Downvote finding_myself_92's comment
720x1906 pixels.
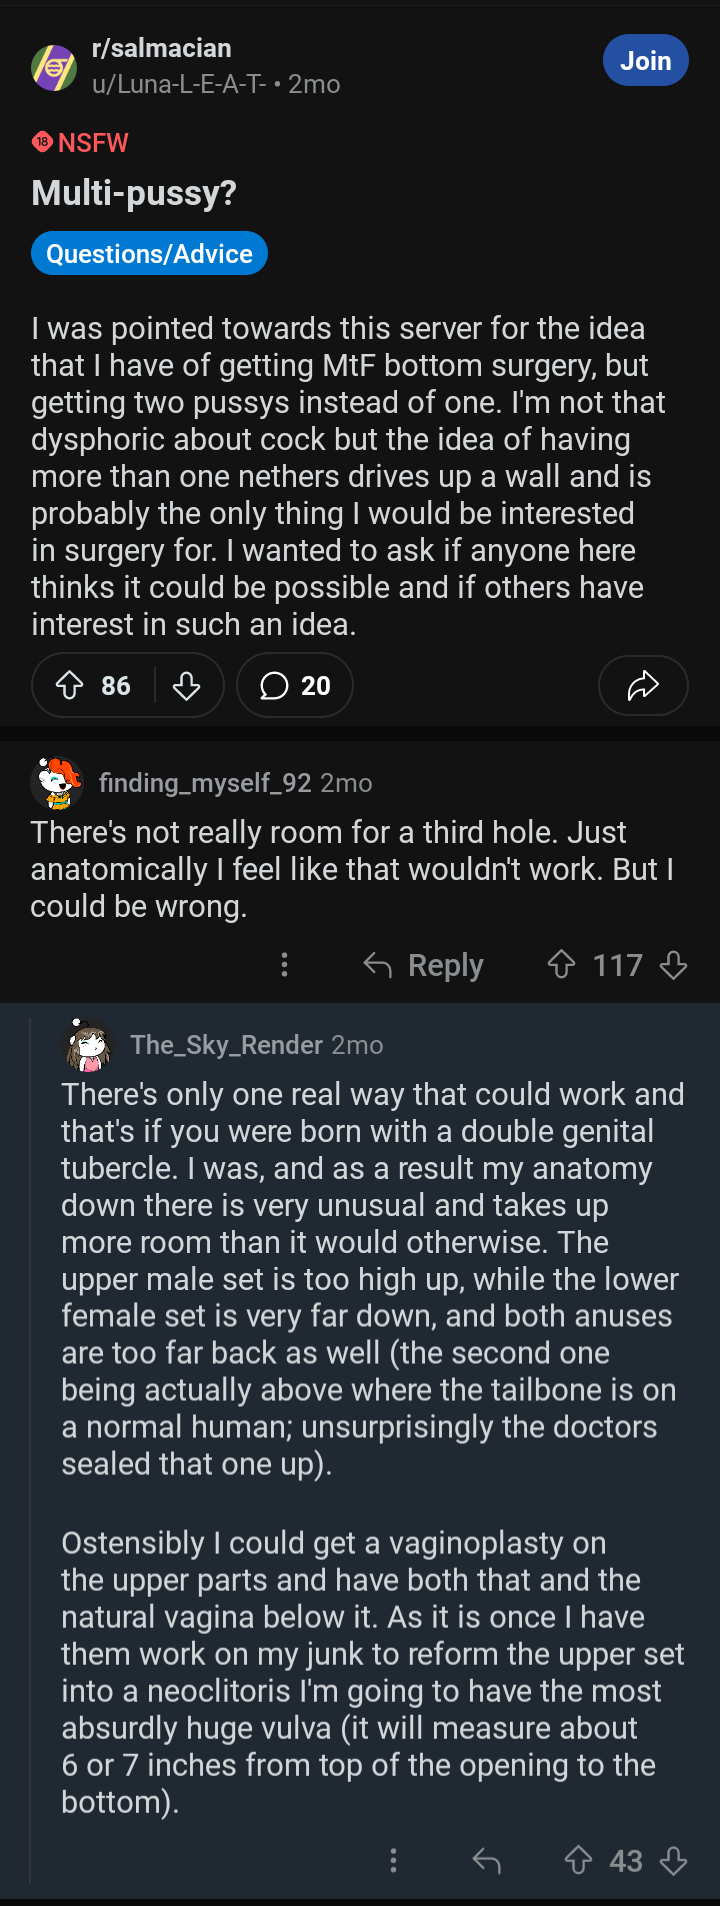pos(674,965)
